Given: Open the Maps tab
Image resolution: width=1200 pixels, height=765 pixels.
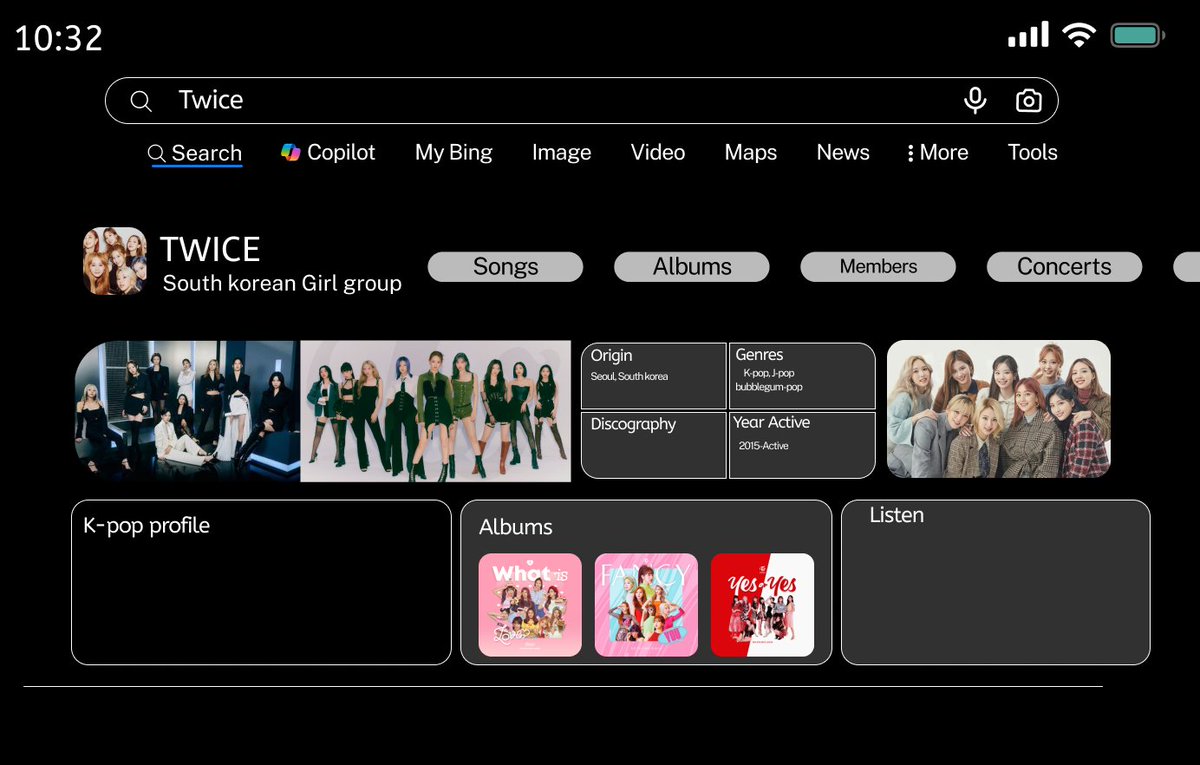Looking at the screenshot, I should click(751, 152).
